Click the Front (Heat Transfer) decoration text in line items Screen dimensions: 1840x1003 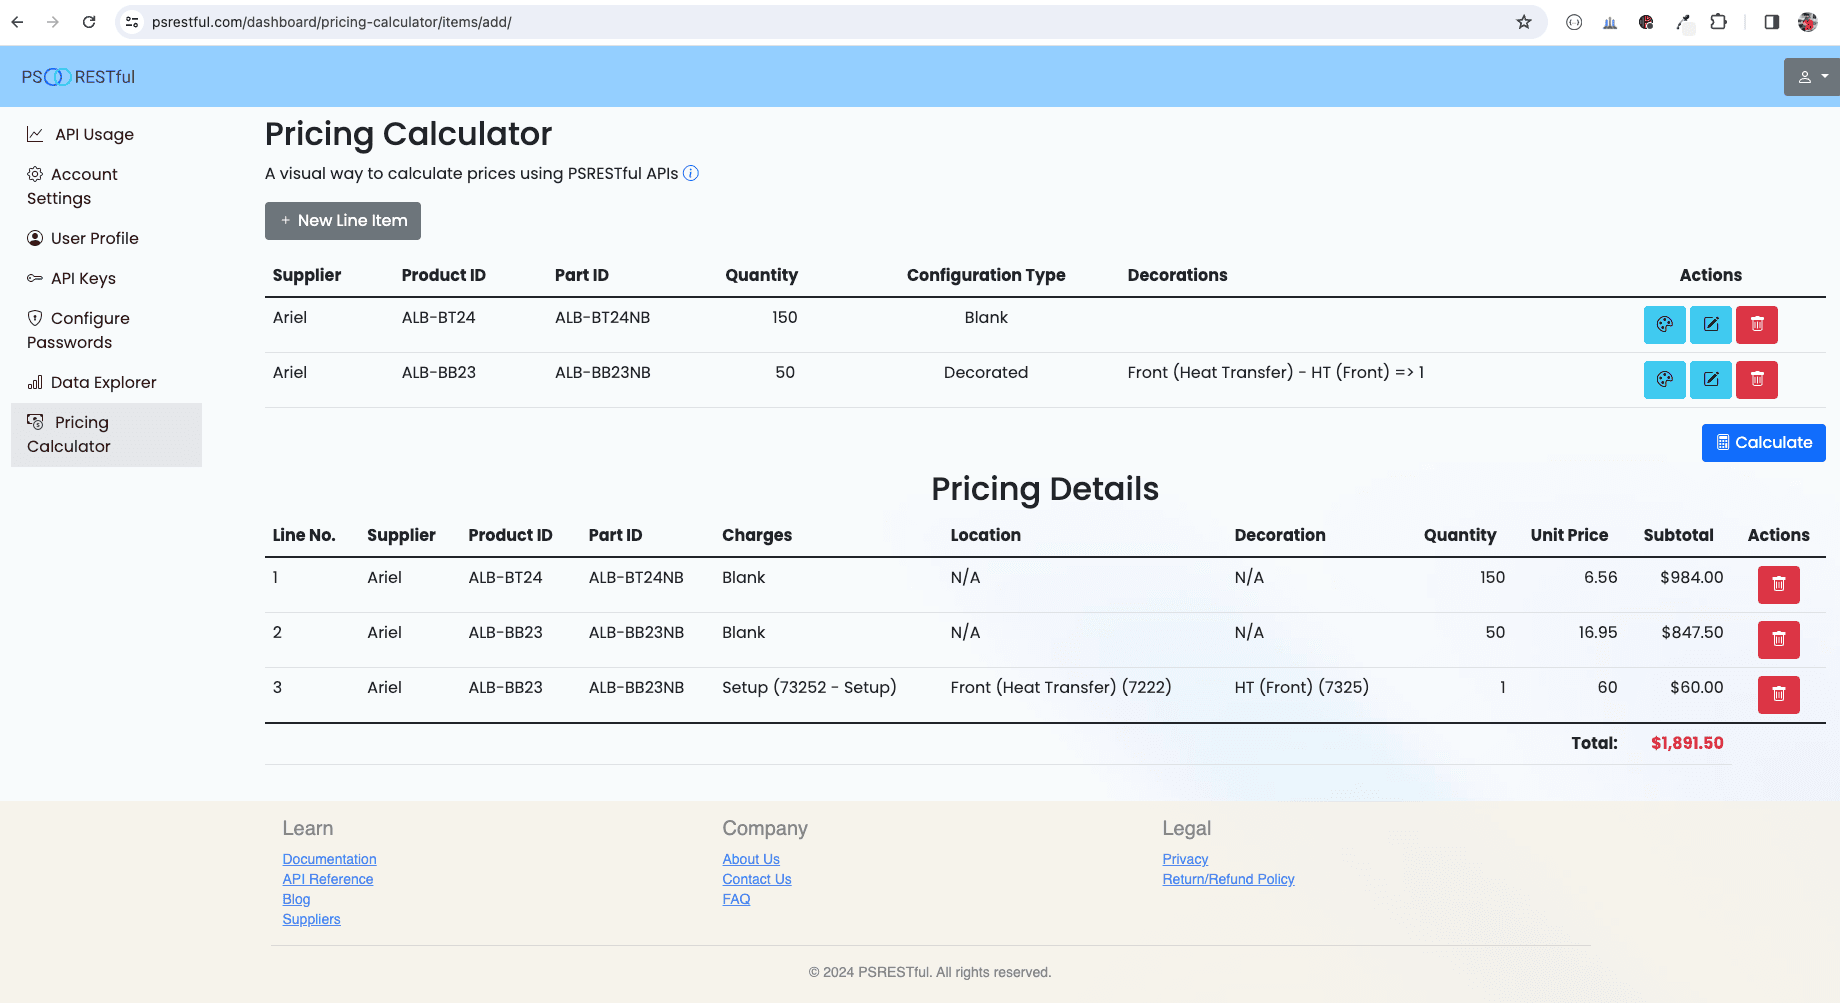[x=1275, y=372]
